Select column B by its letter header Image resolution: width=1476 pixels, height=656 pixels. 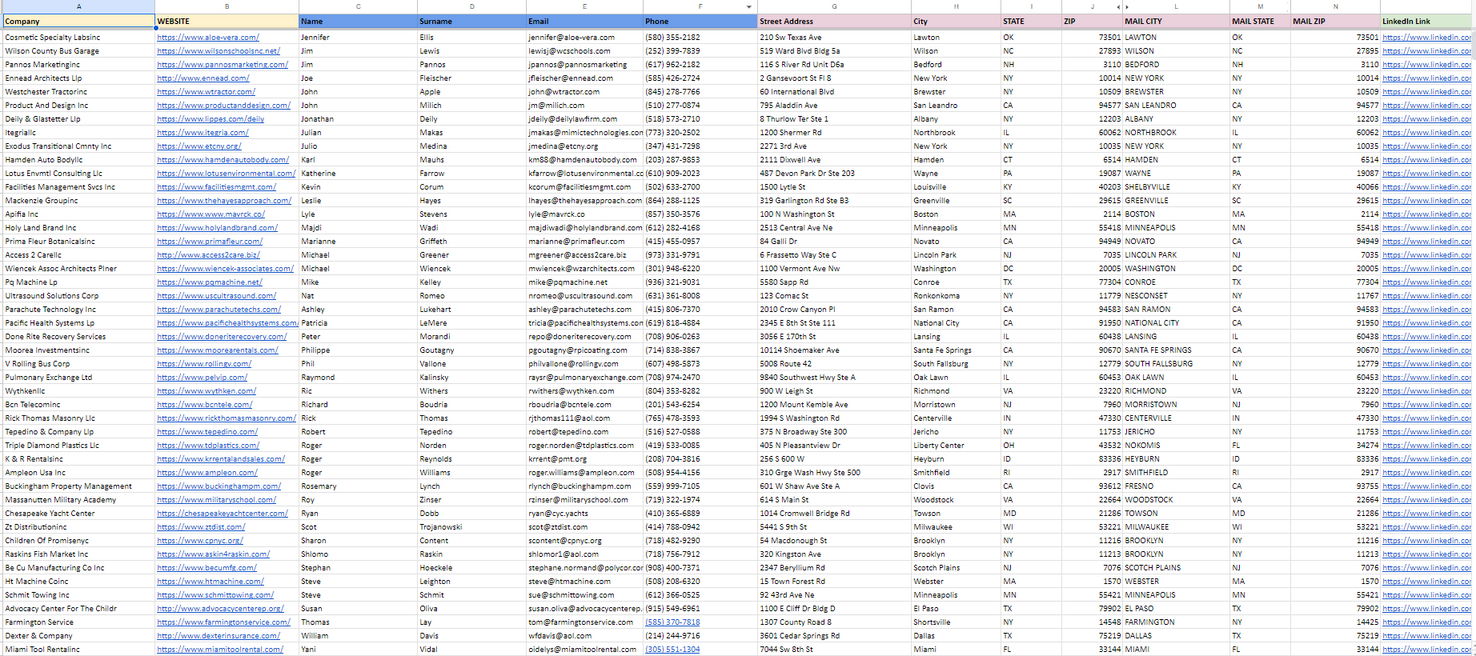227,7
